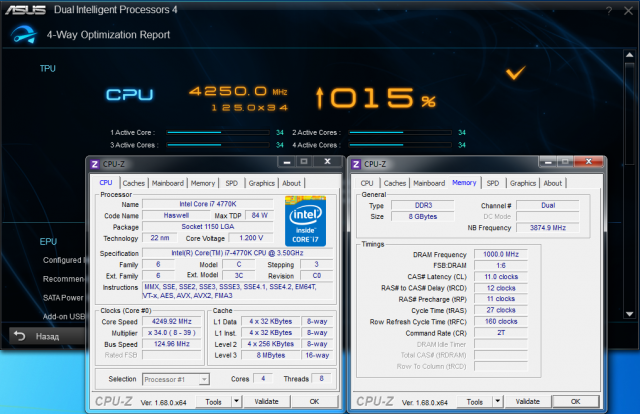The height and width of the screenshot is (414, 640).
Task: Click Validate in left CPU-Z window
Action: pos(267,402)
